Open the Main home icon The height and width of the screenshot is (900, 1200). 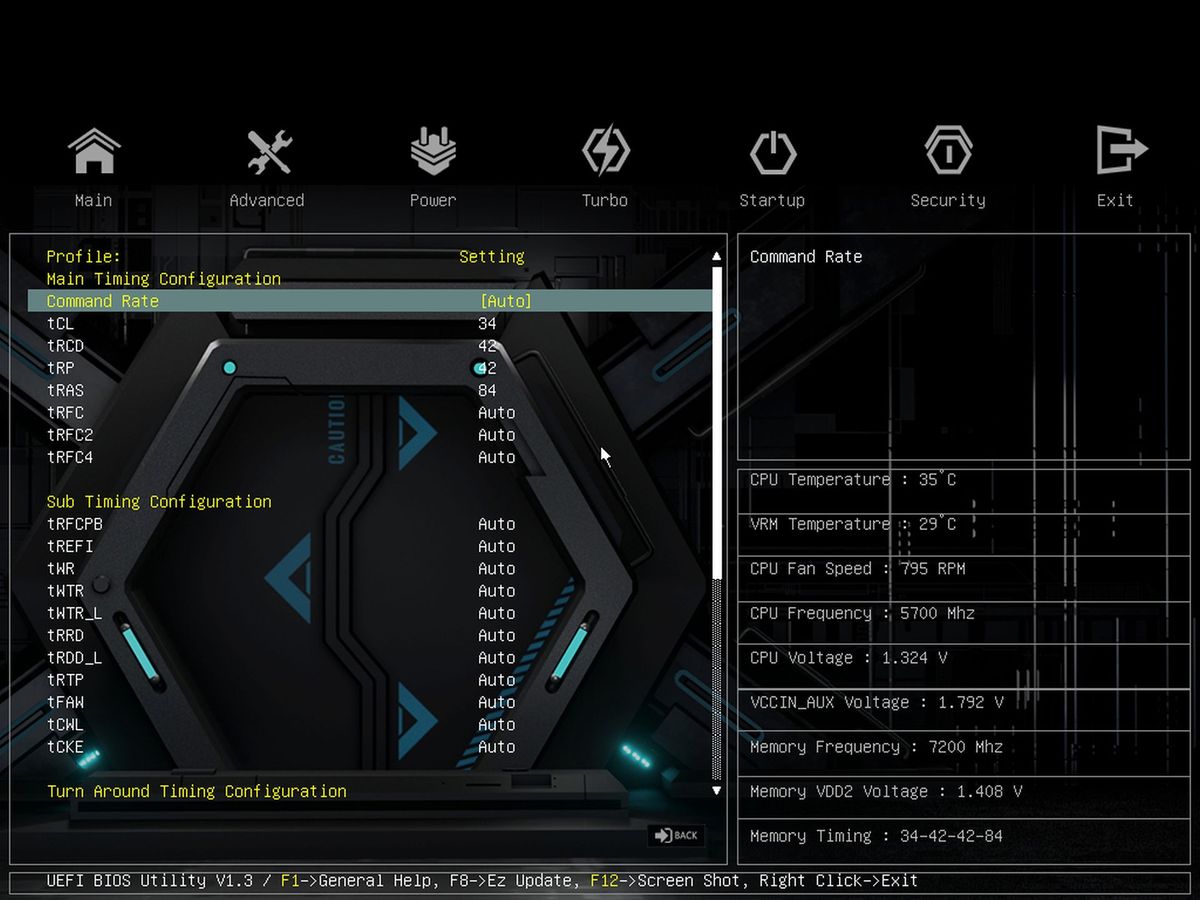[x=94, y=151]
